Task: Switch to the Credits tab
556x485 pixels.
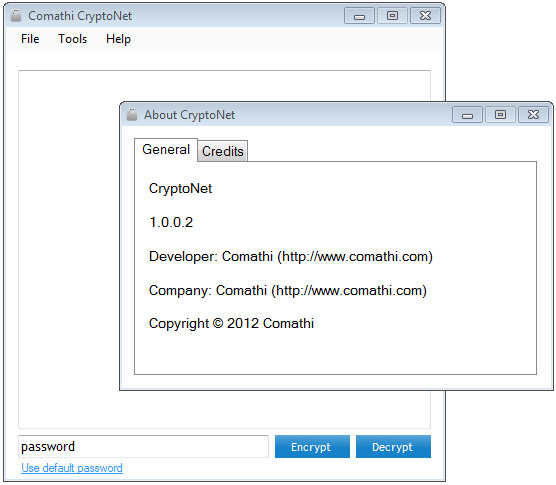Action: pyautogui.click(x=223, y=151)
